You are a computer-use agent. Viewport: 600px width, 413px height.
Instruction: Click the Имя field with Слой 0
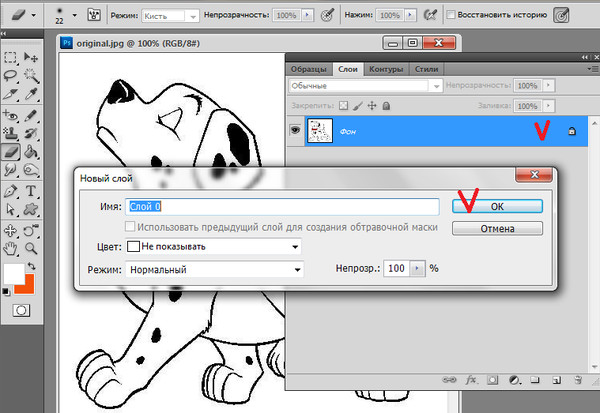pyautogui.click(x=282, y=207)
